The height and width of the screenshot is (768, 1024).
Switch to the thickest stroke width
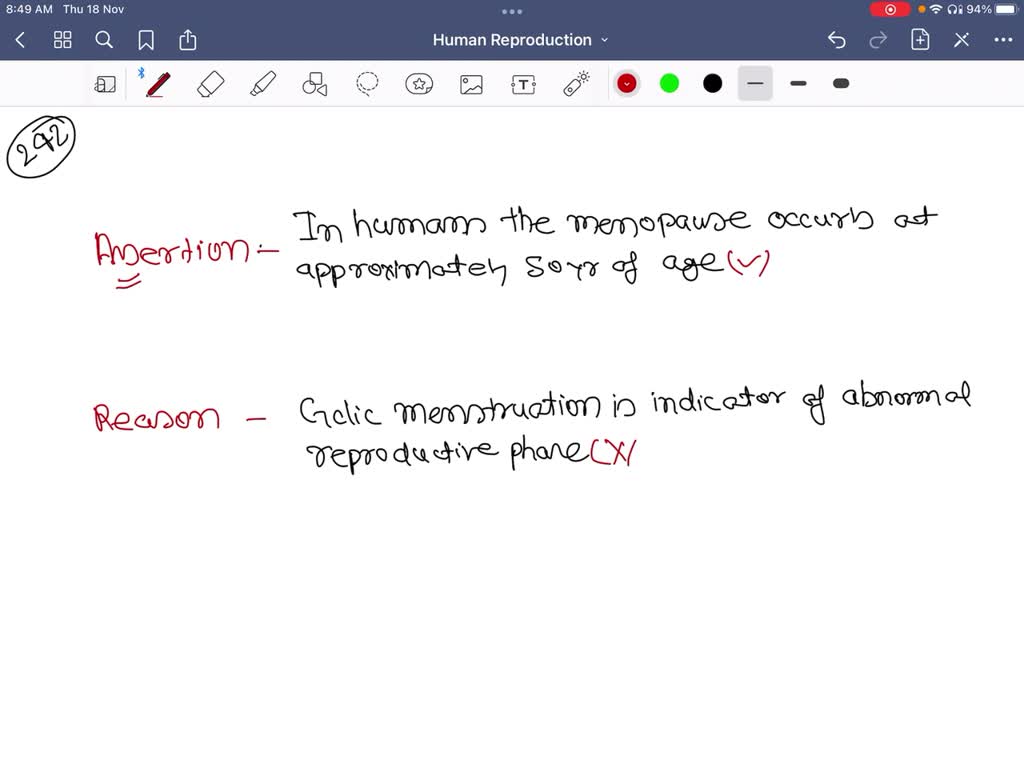point(841,84)
